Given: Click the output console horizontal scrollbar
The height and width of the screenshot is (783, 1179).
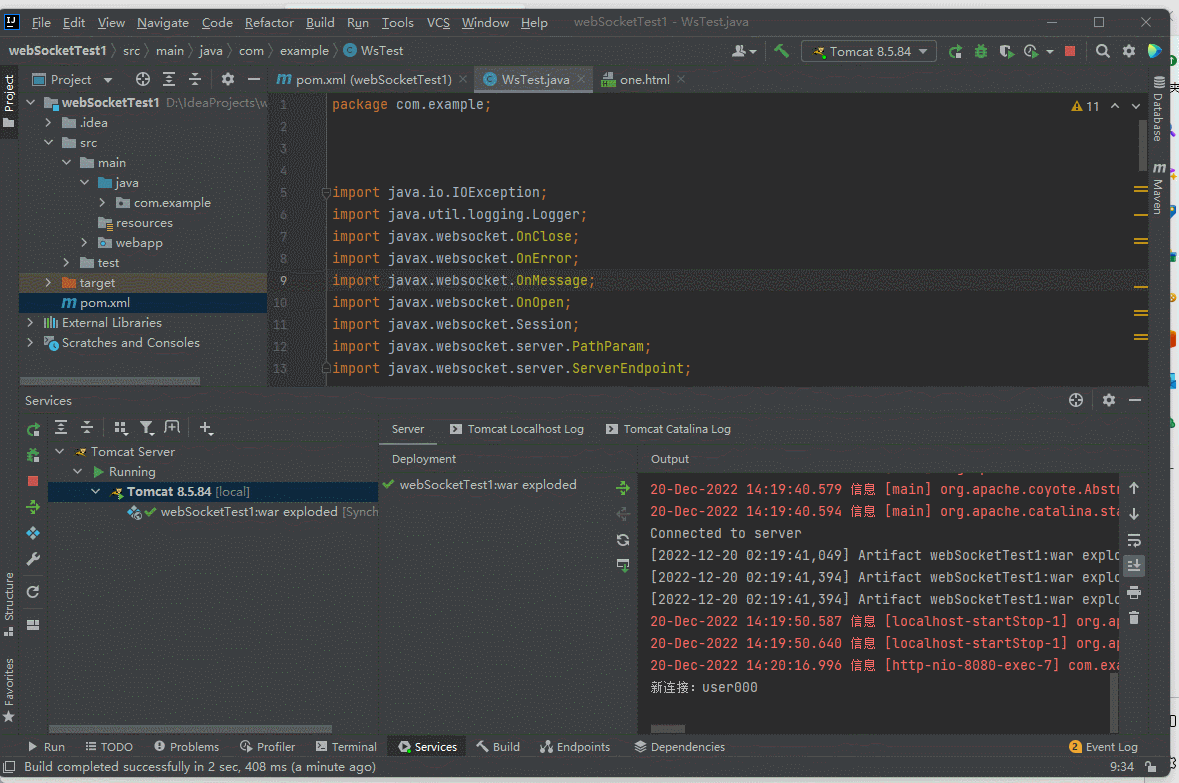Looking at the screenshot, I should [x=668, y=730].
